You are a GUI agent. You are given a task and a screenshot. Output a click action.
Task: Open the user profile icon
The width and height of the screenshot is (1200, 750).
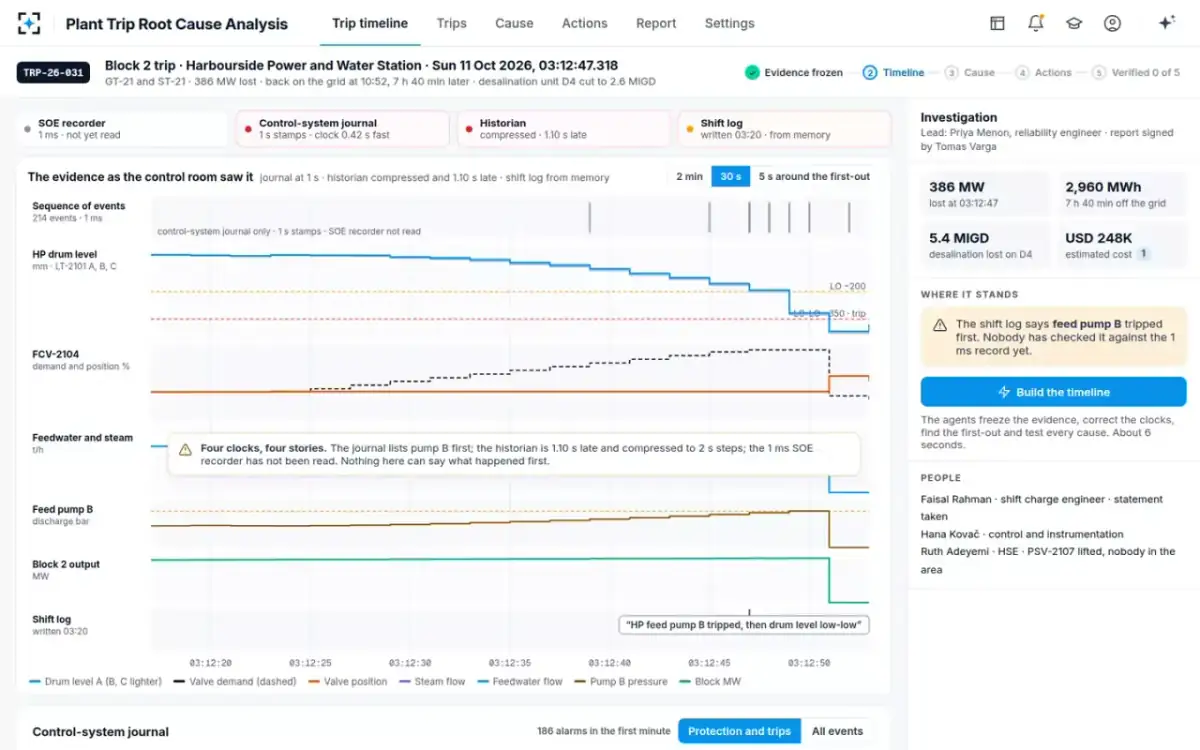click(x=1112, y=23)
